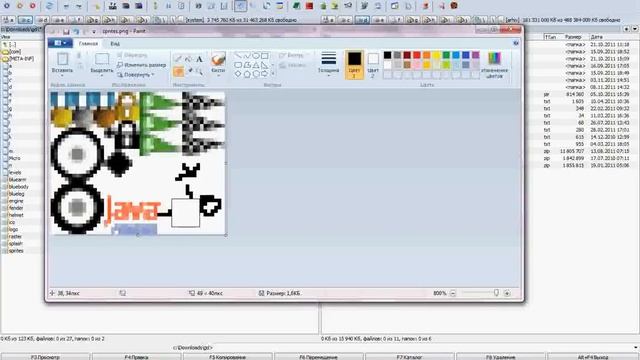The image size is (640, 360).
Task: Select drive c button in left panel
Action: pos(25,20)
